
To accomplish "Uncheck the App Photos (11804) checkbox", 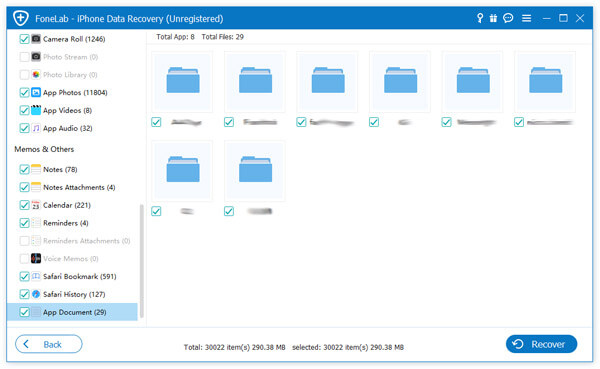I will click(24, 92).
